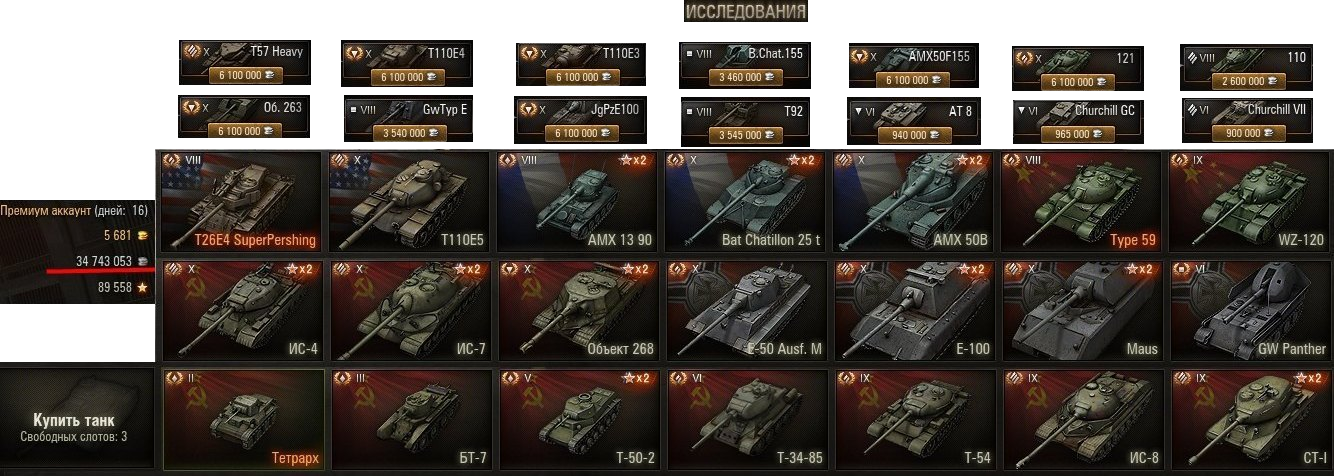This screenshot has width=1334, height=476.
Task: Click the gold coin currency icon
Action: [x=141, y=236]
